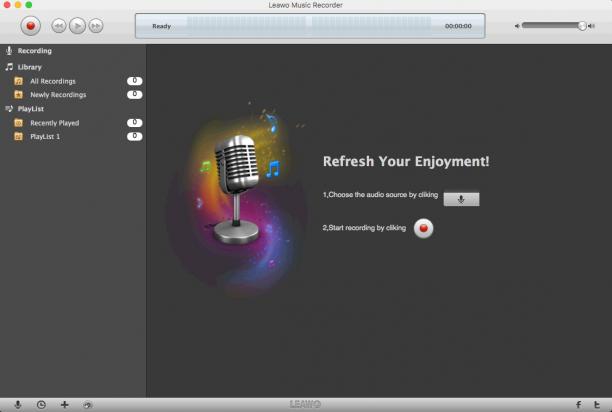Viewport: 612px width, 412px height.
Task: Close the window with the red button
Action: click(7, 5)
